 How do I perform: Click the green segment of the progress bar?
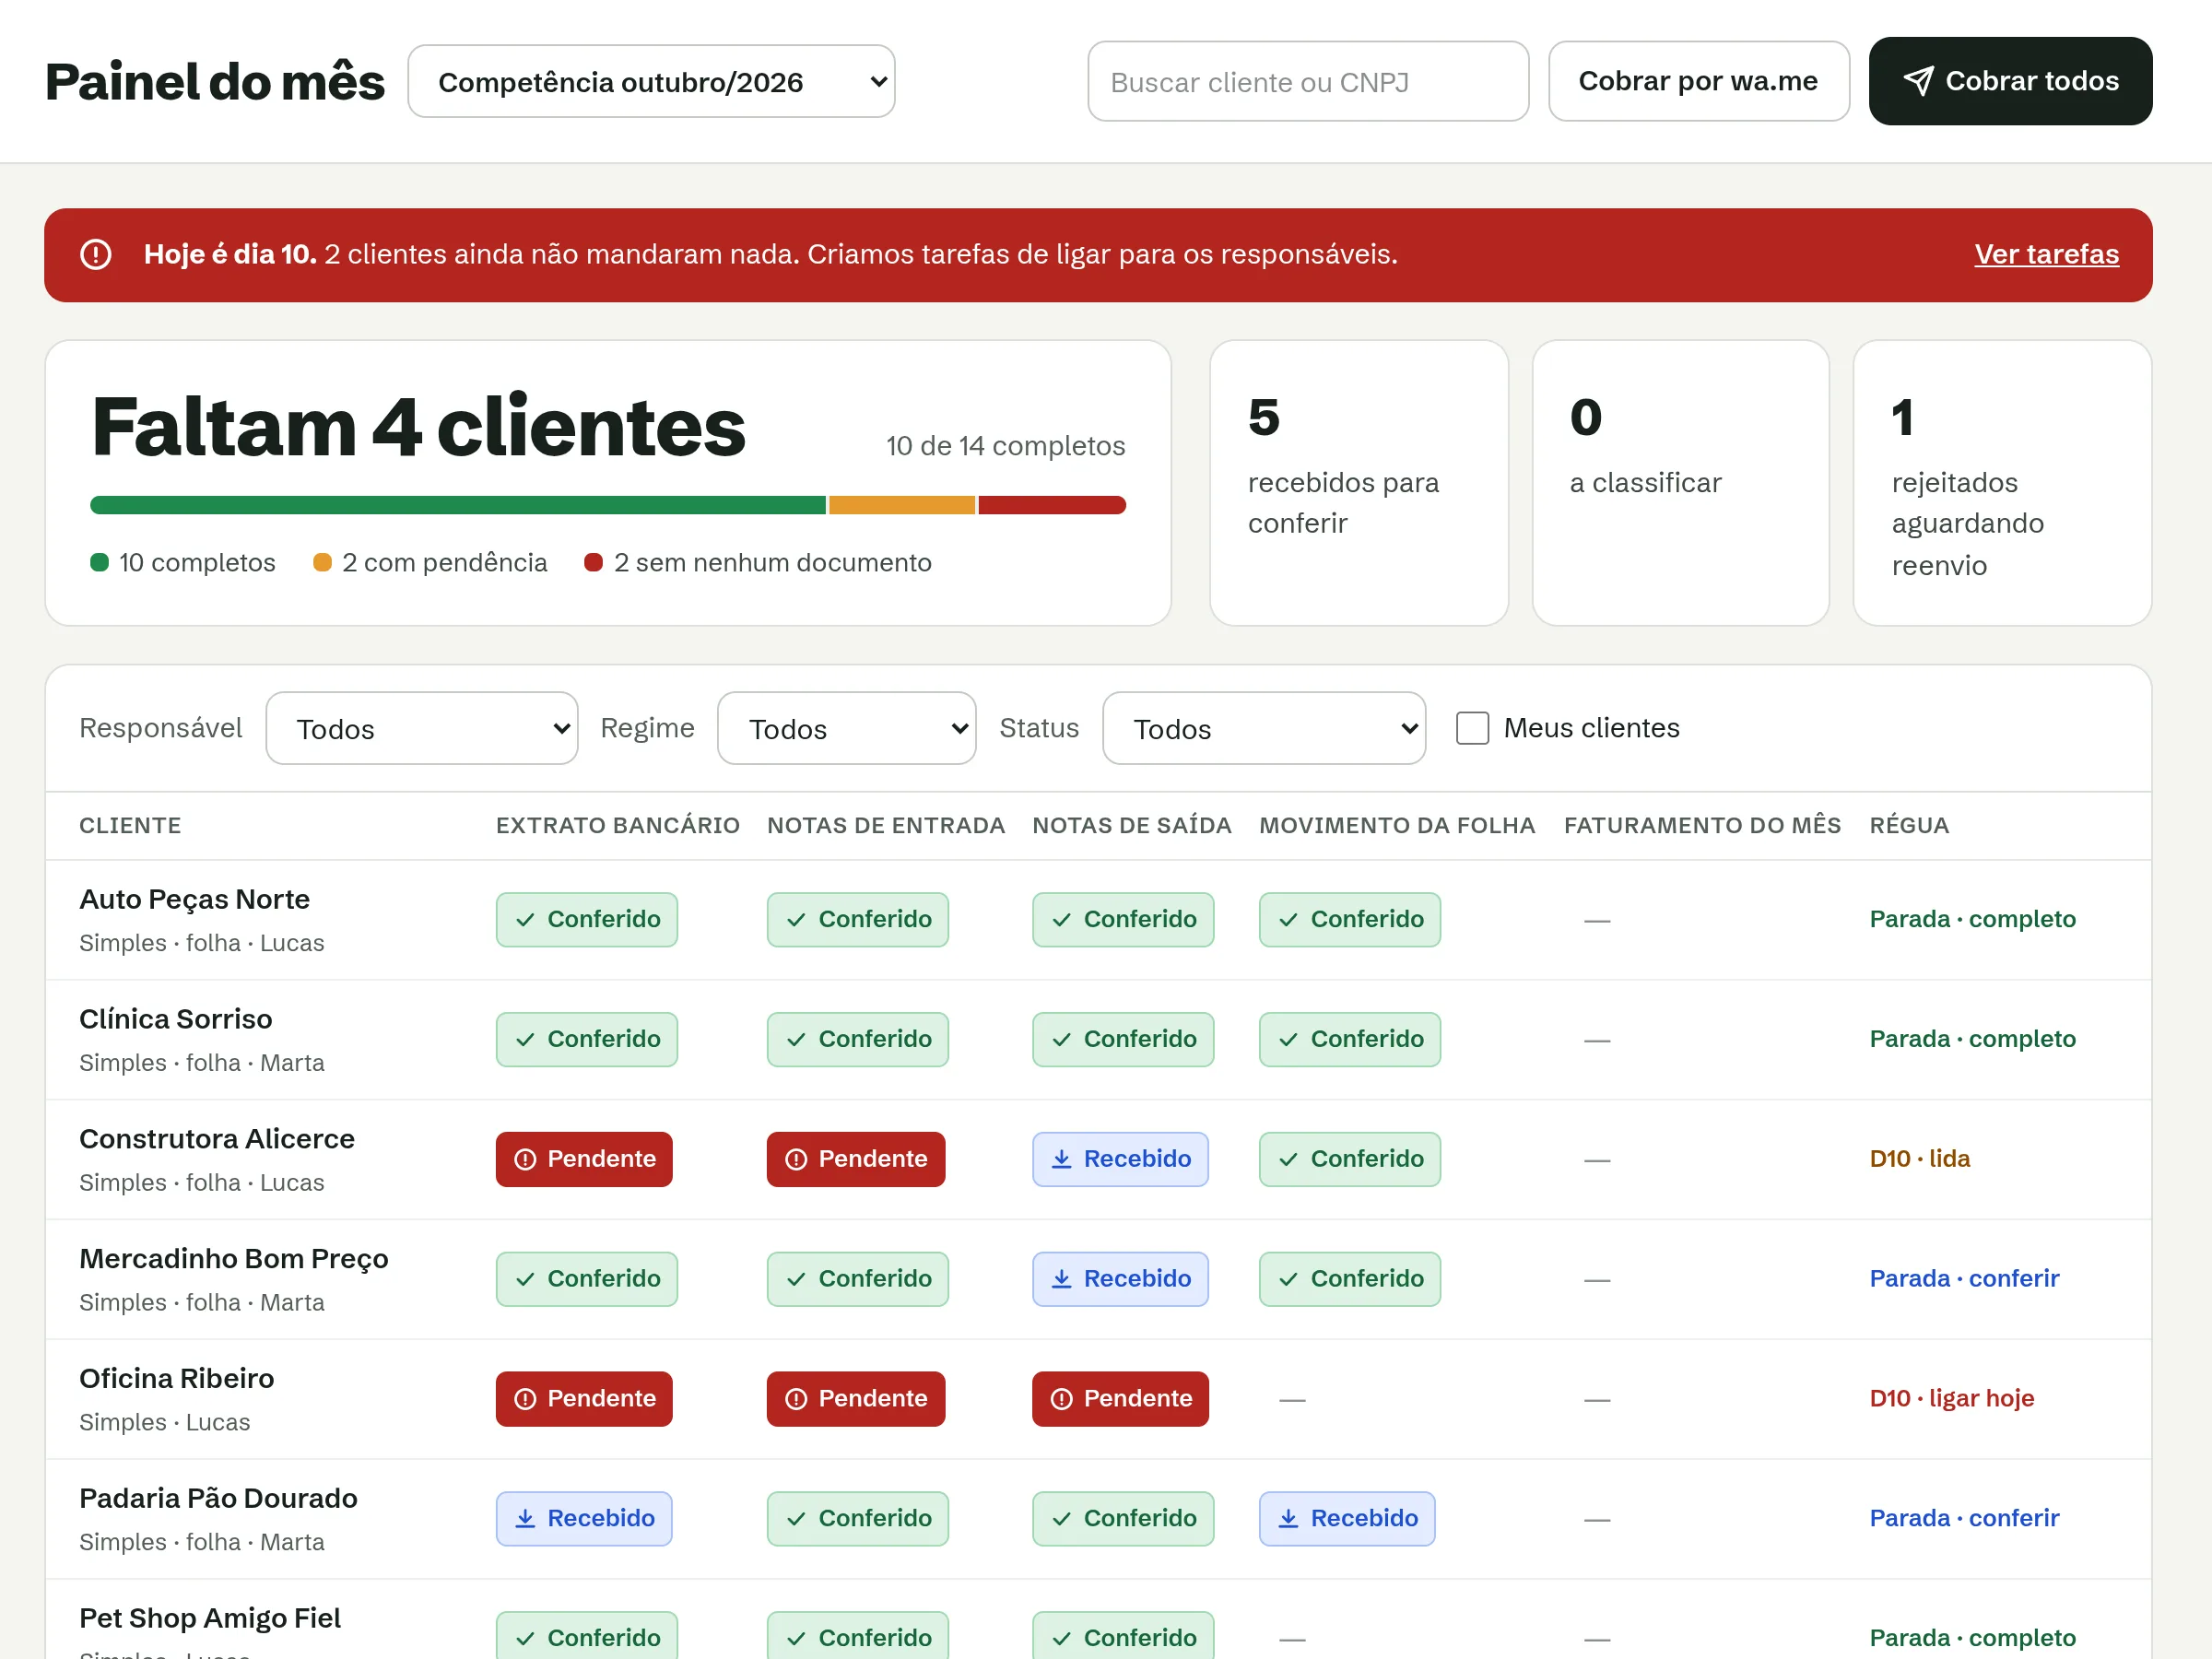coord(458,505)
